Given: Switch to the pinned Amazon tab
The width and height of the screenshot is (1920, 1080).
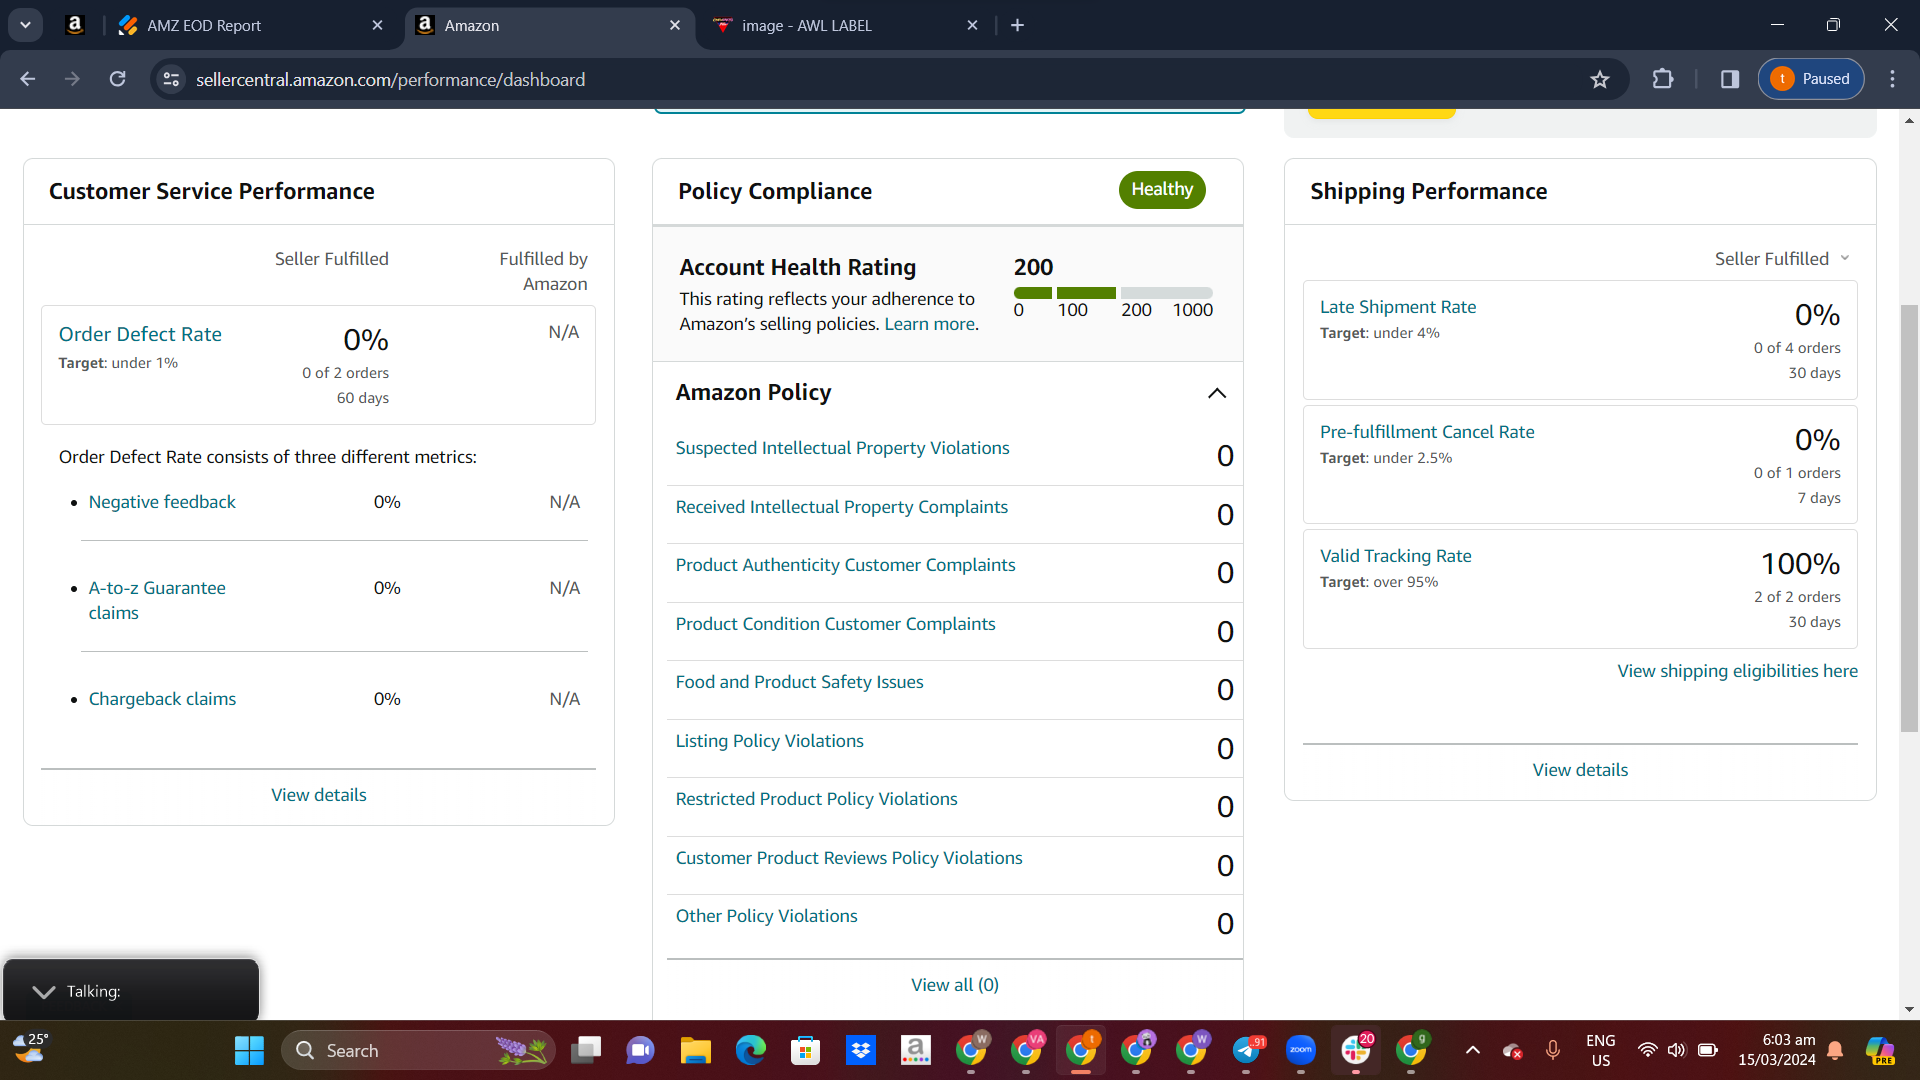Looking at the screenshot, I should click(75, 25).
